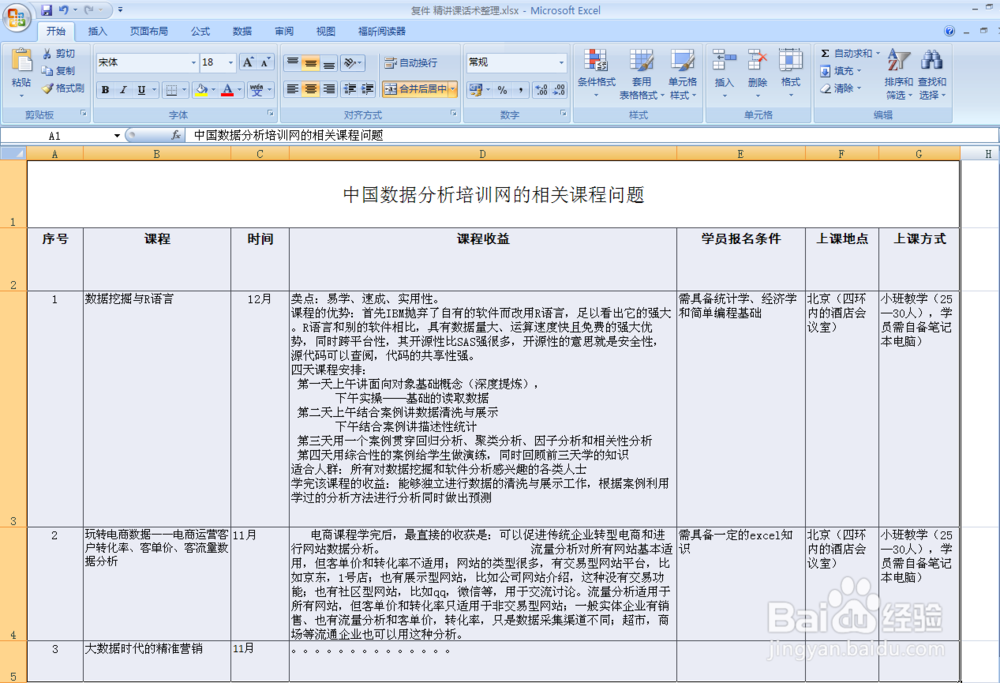Open fill color dropdown arrow
This screenshot has height=683, width=1000.
pos(213,90)
